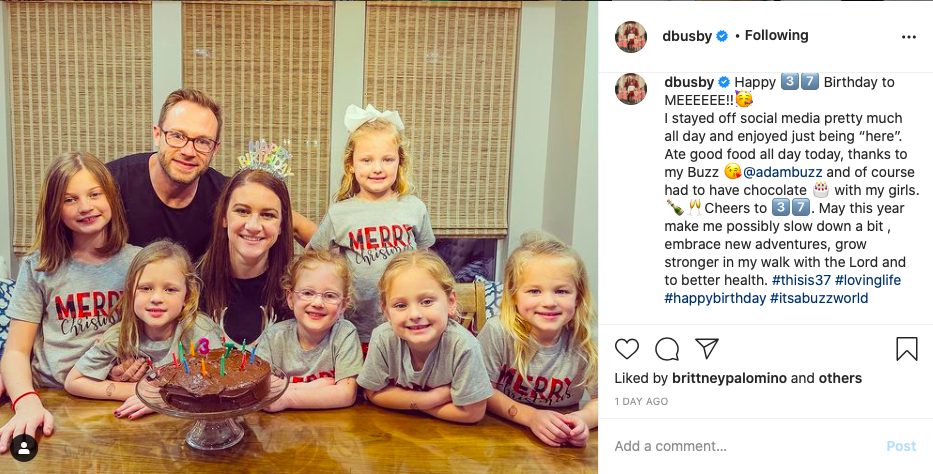The width and height of the screenshot is (933, 474).
Task: Open dbusby username in caption
Action: tap(689, 82)
